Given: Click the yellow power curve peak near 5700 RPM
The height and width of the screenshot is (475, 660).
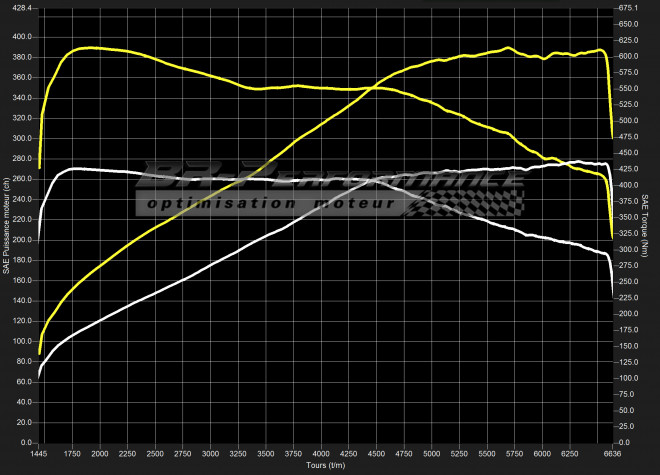Looking at the screenshot, I should (508, 48).
